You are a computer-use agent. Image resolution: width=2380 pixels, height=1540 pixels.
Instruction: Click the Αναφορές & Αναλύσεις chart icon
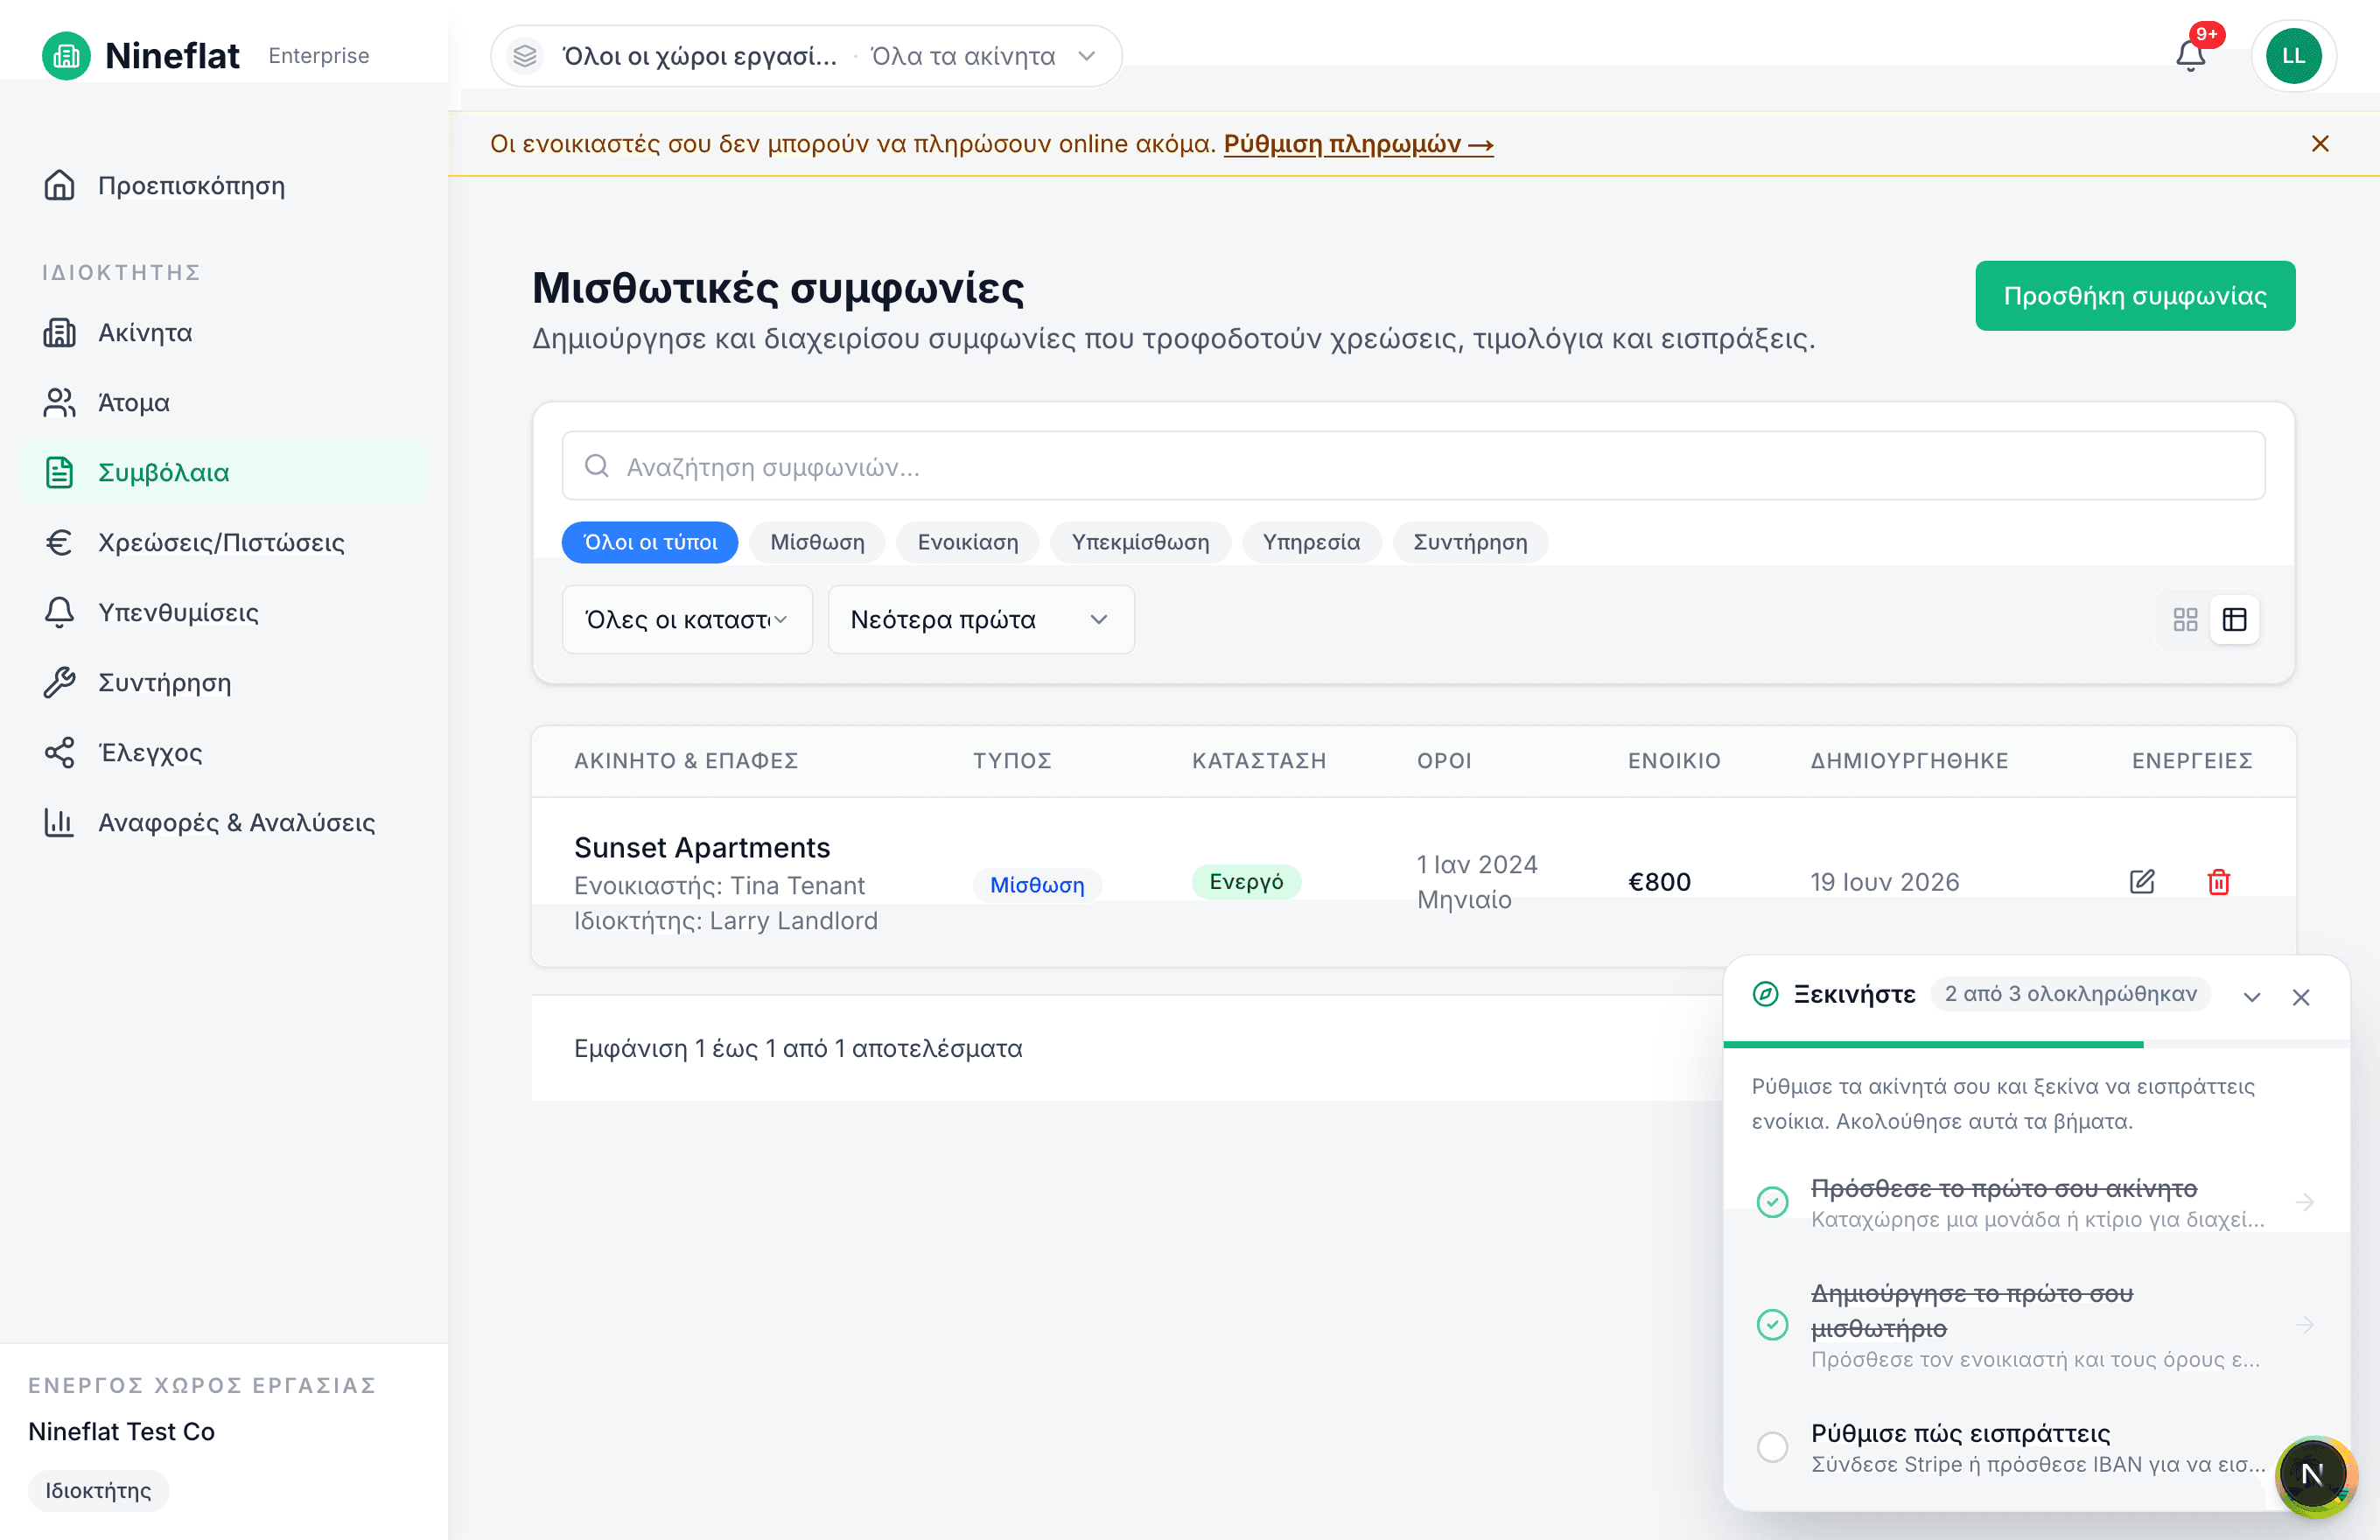[x=59, y=823]
